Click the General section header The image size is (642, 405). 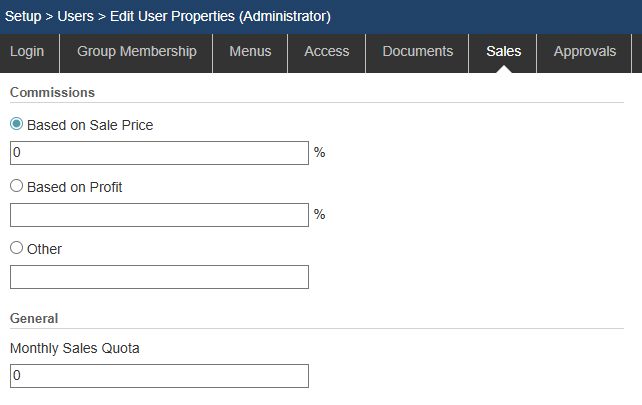(34, 318)
